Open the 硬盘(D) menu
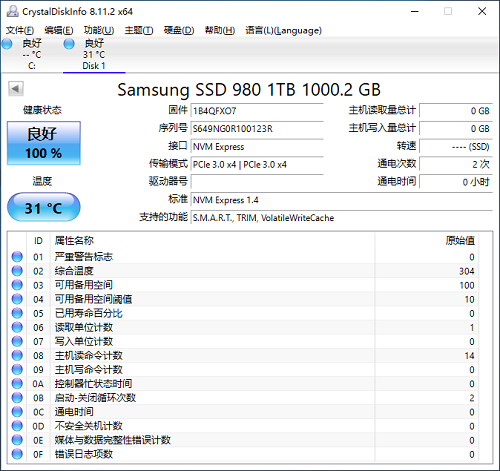This screenshot has width=500, height=471. (x=179, y=30)
